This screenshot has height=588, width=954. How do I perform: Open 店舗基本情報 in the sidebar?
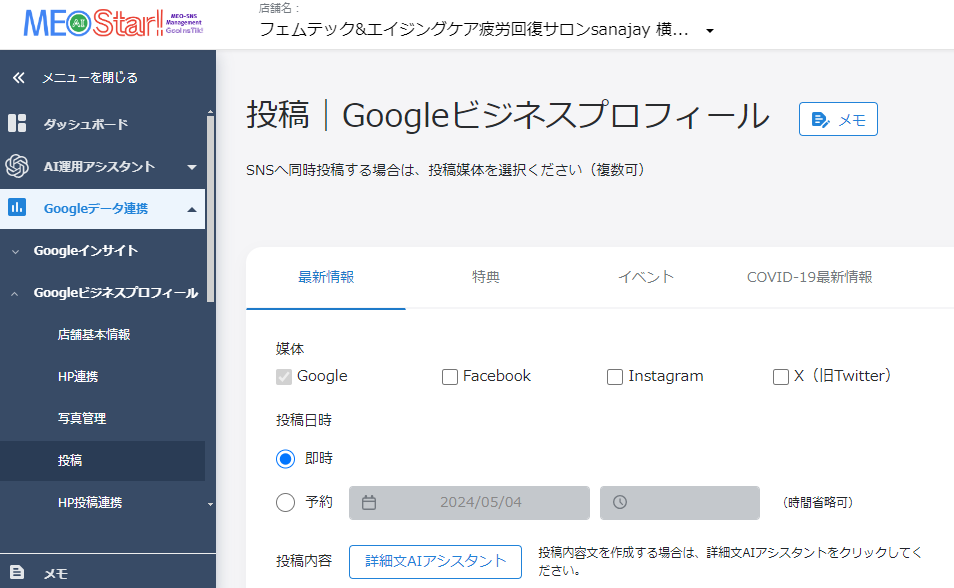click(94, 335)
